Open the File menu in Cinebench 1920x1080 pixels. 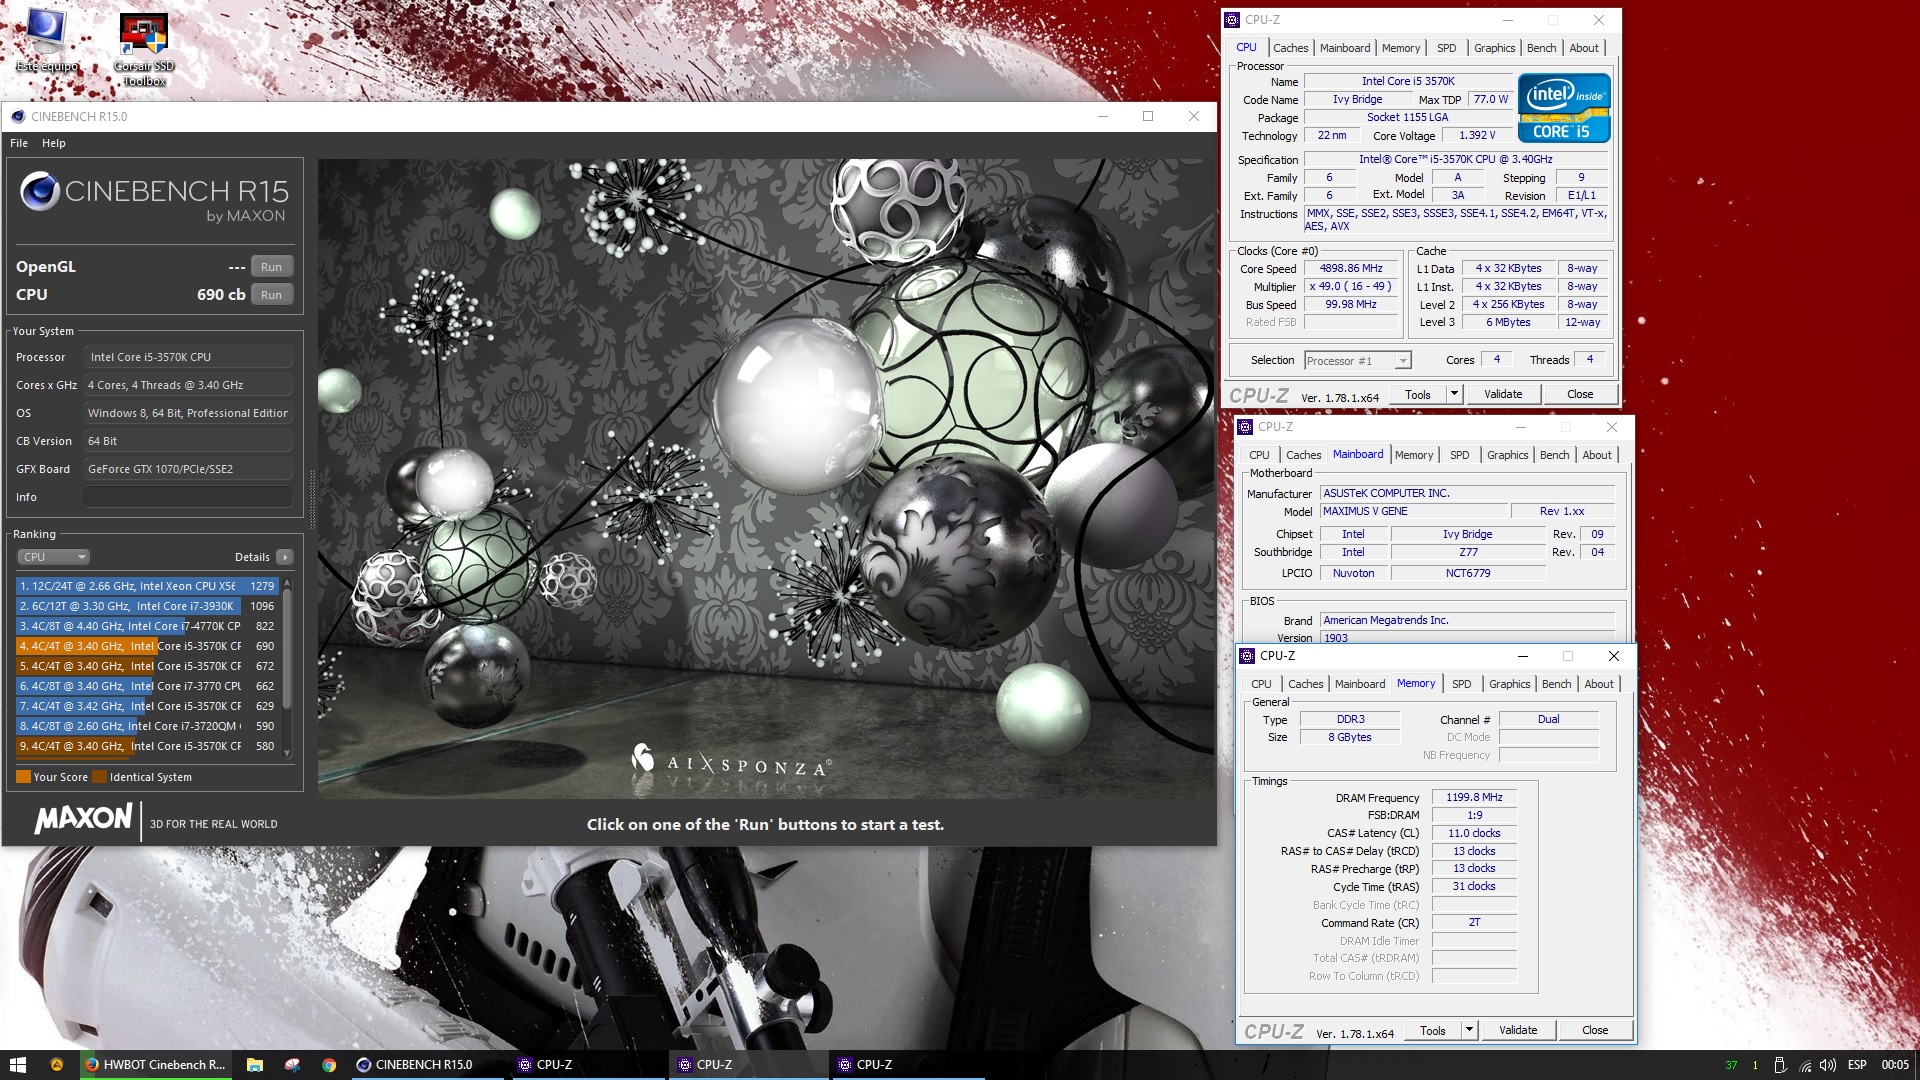tap(19, 143)
